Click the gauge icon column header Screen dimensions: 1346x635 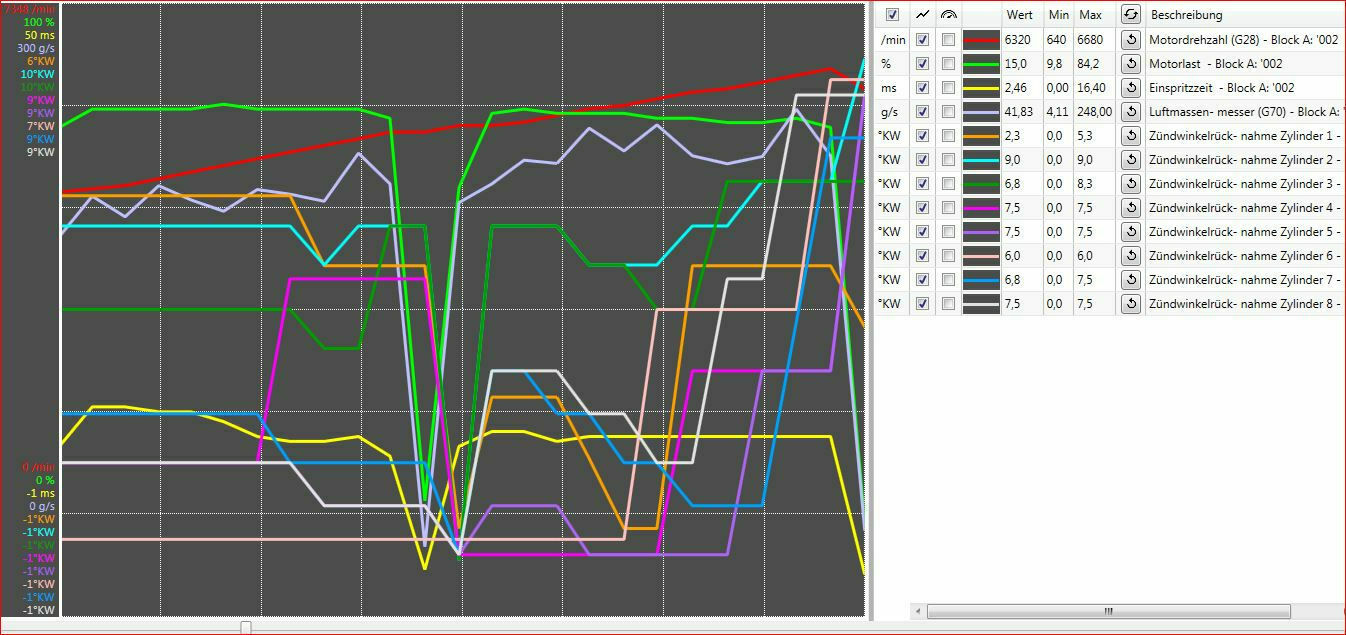tap(948, 15)
